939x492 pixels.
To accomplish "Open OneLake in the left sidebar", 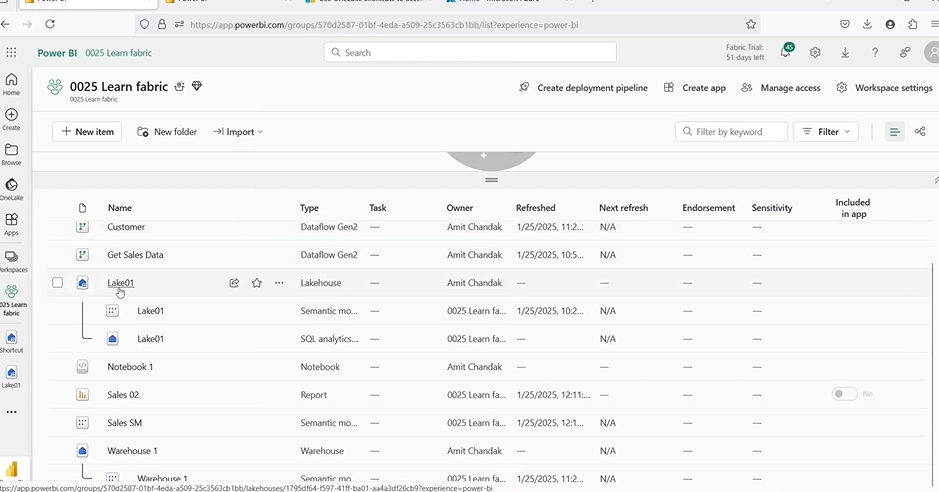I will pyautogui.click(x=11, y=189).
